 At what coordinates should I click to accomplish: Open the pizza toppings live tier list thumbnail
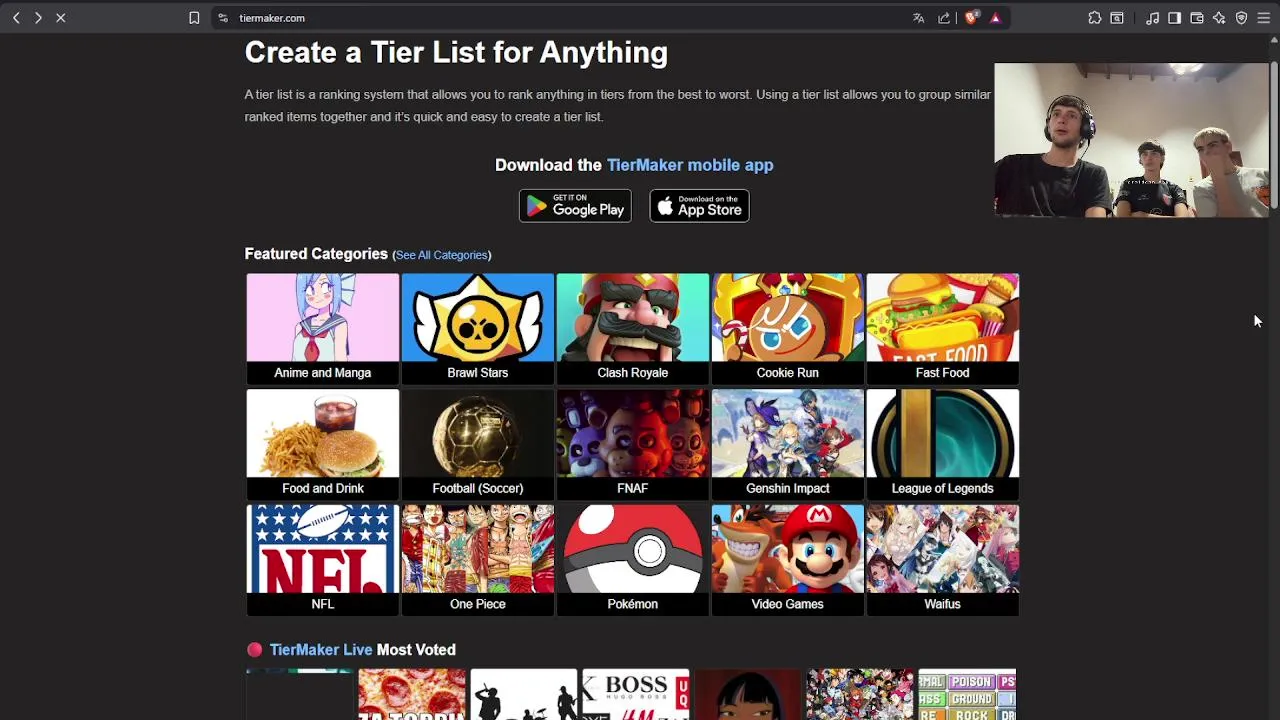click(412, 694)
